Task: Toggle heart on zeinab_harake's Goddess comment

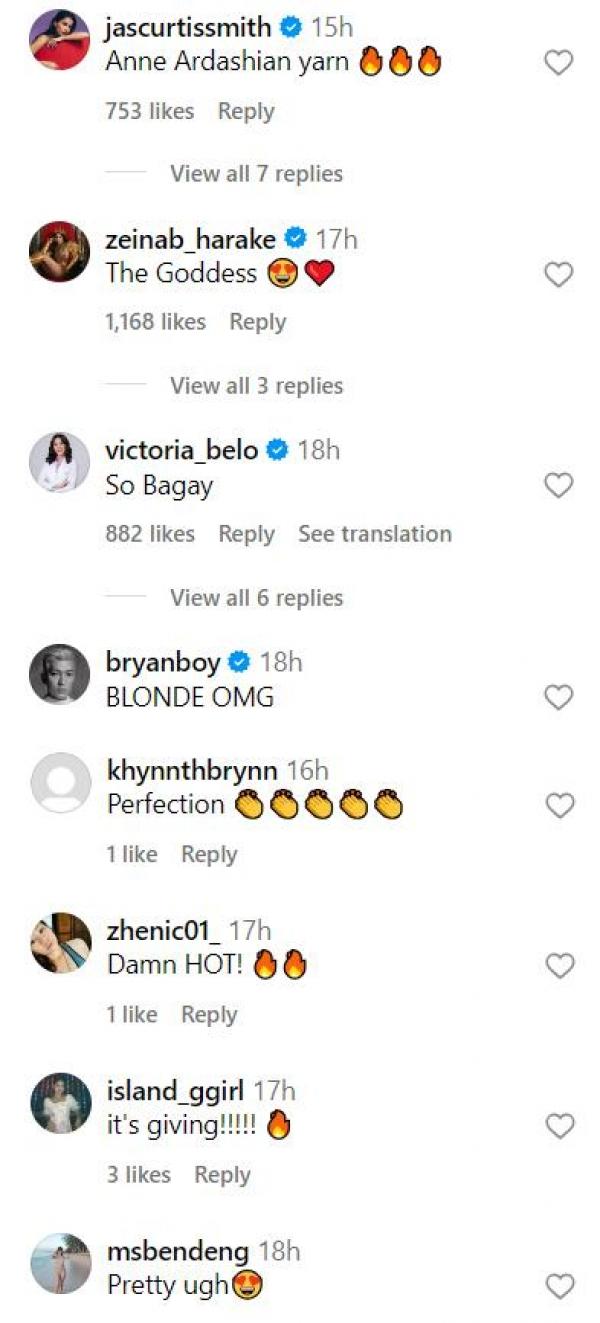Action: (558, 274)
